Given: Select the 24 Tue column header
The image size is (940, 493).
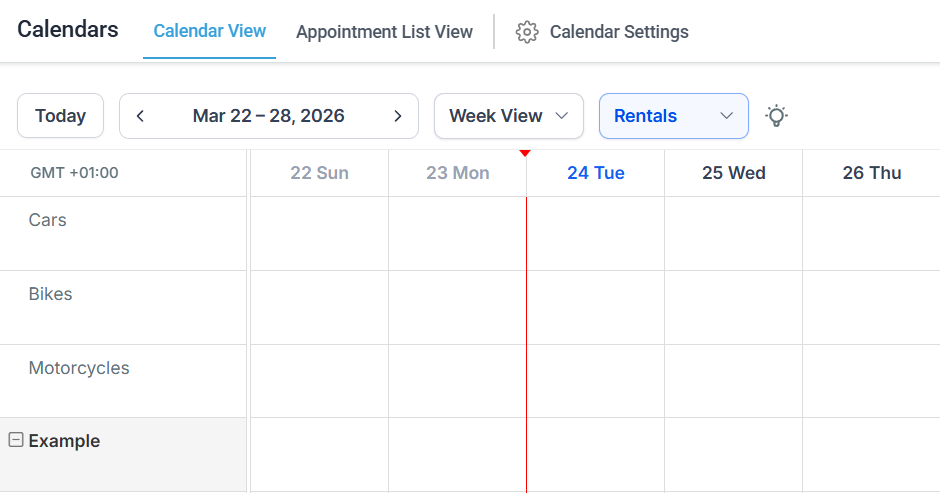Looking at the screenshot, I should [595, 173].
